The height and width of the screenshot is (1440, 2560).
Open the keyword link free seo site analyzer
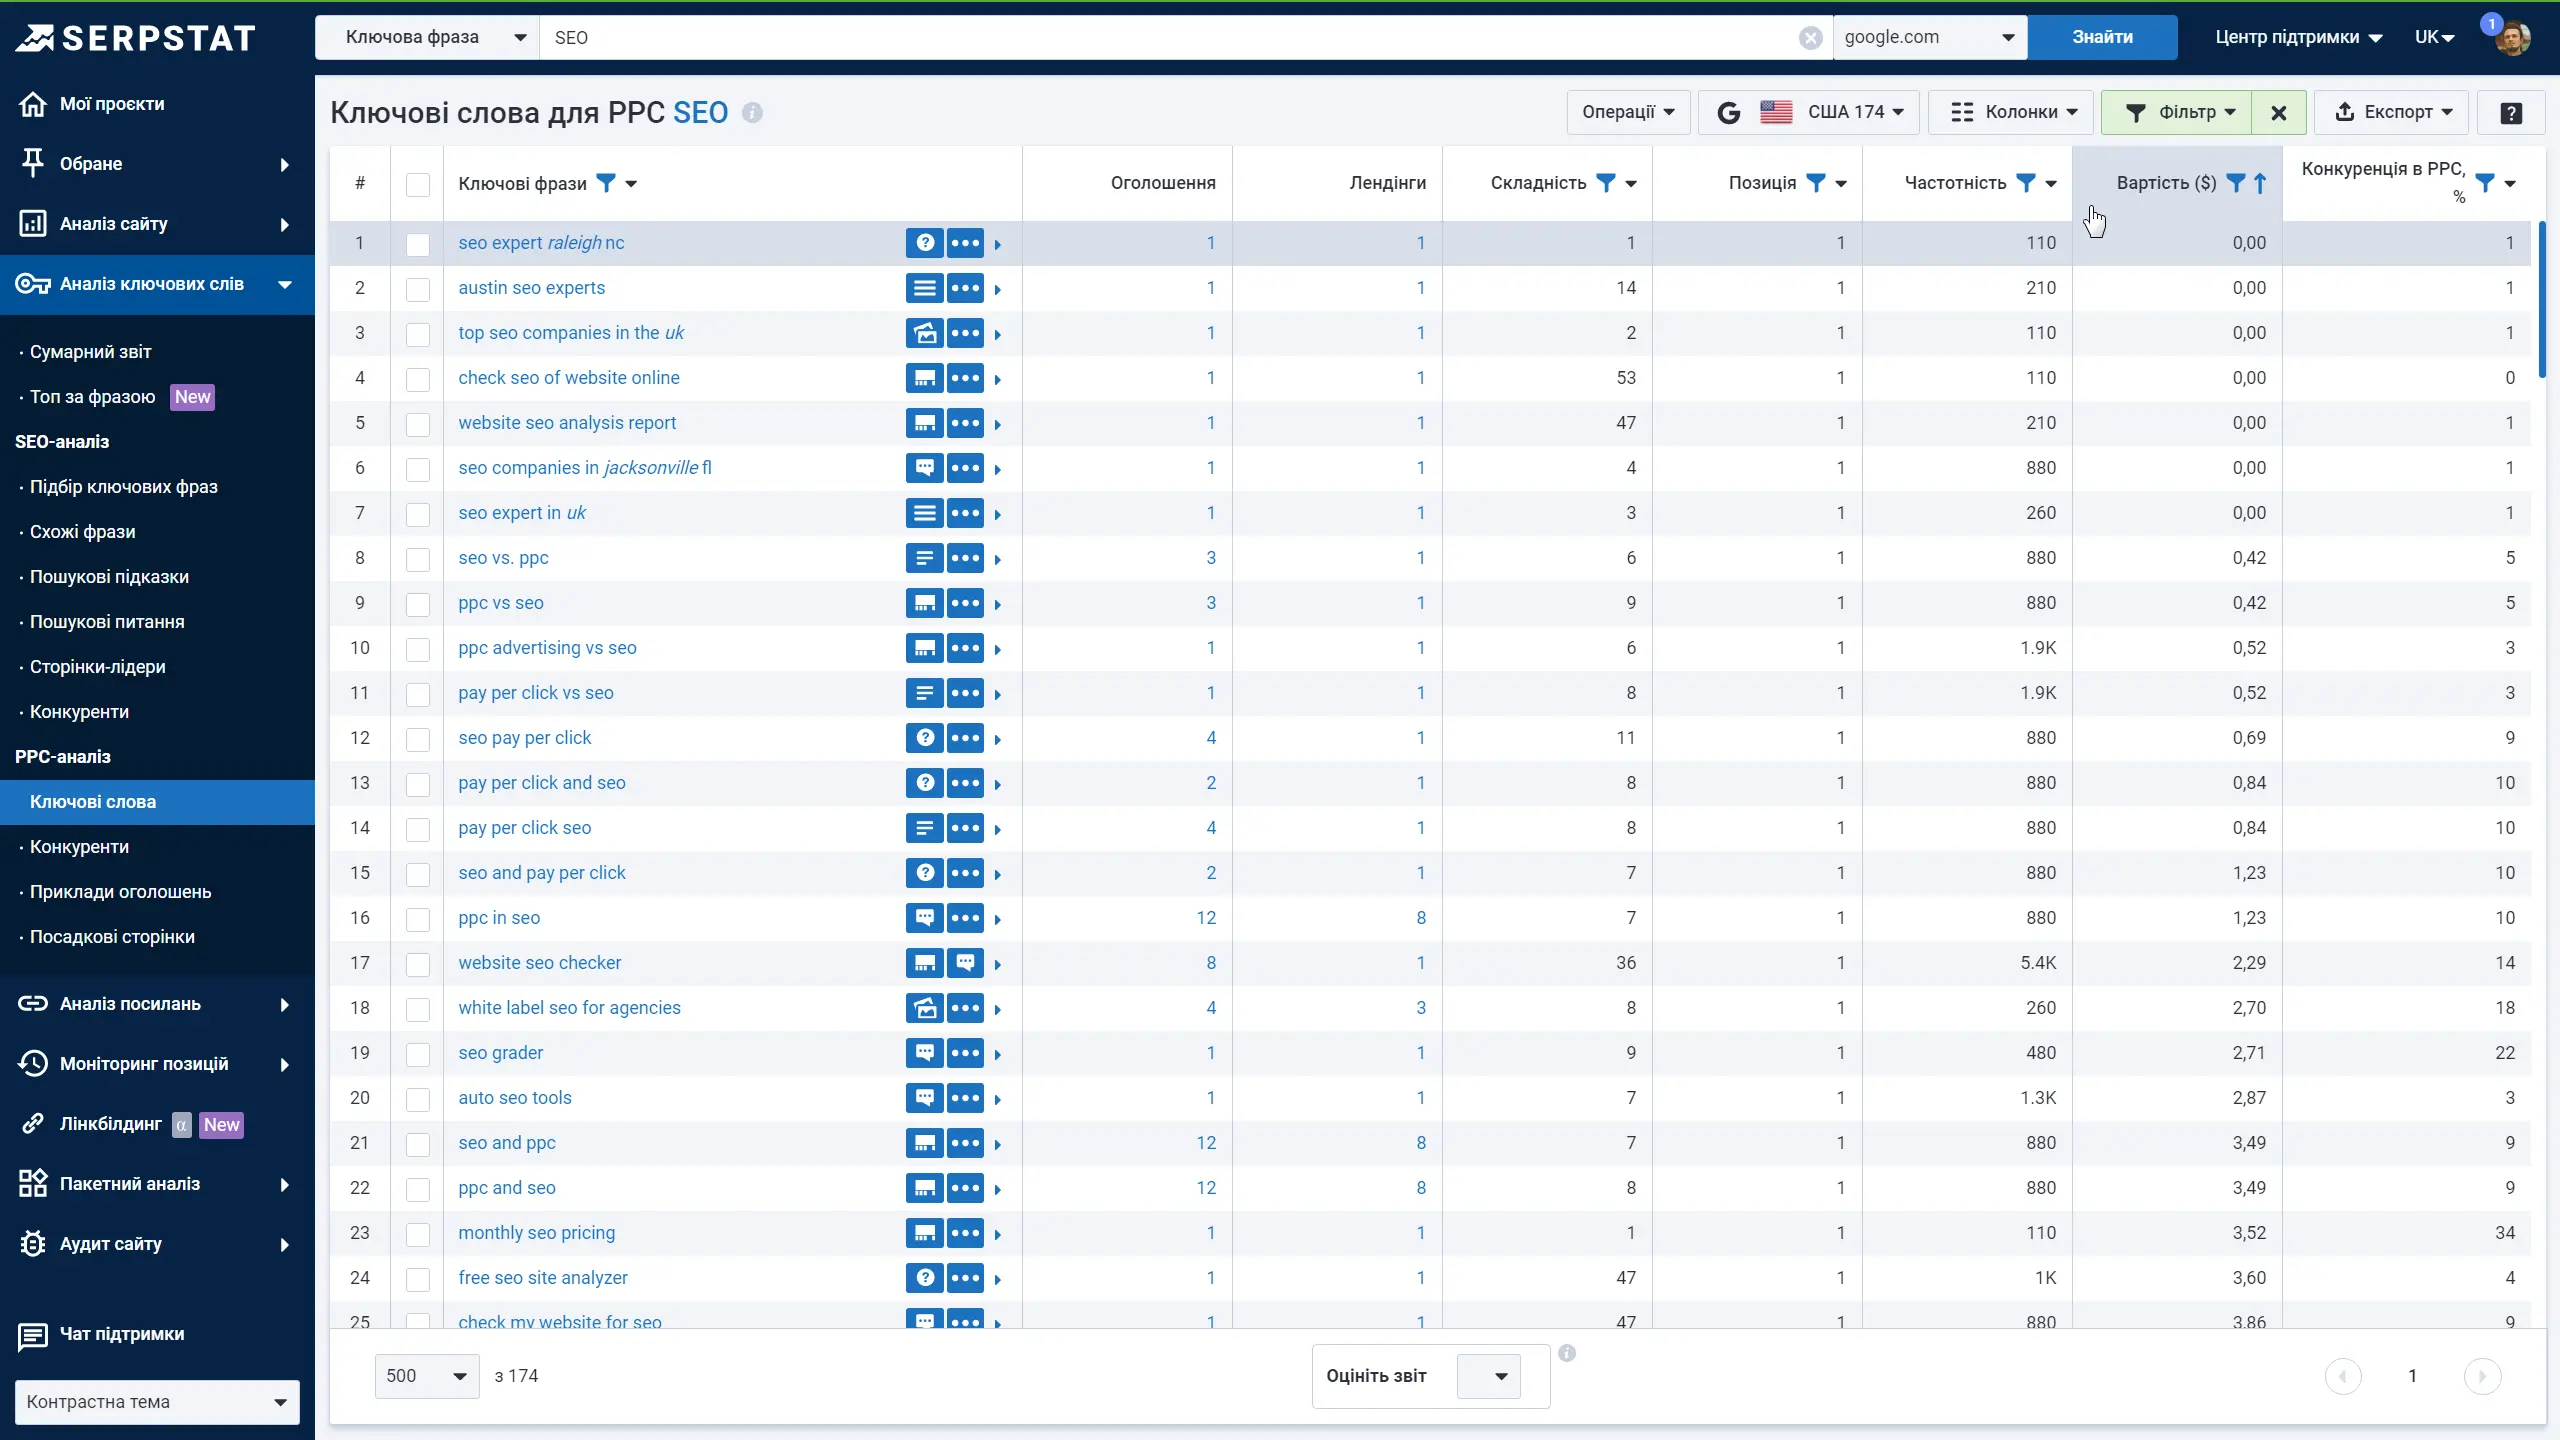pyautogui.click(x=543, y=1278)
